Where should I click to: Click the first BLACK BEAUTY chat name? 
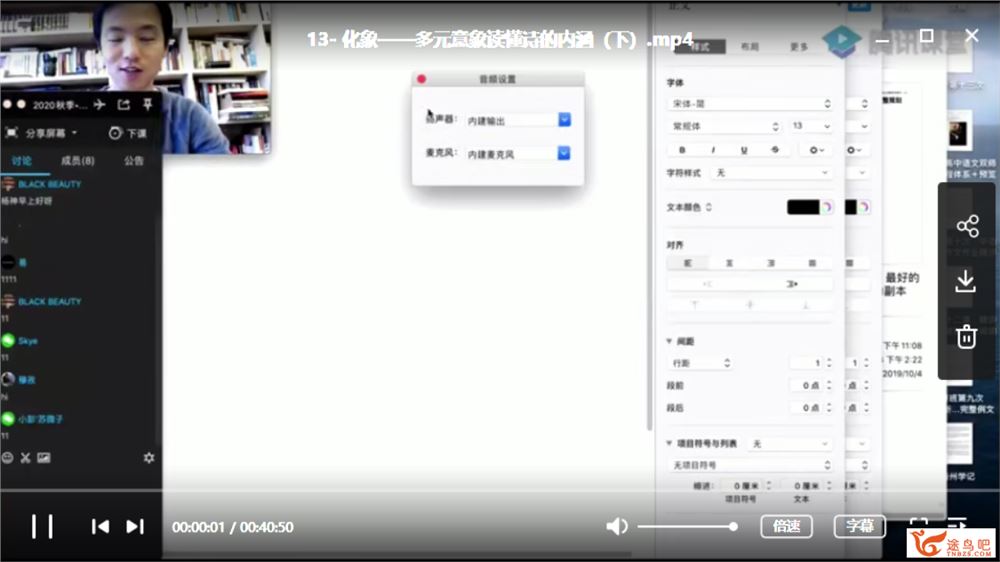50,184
